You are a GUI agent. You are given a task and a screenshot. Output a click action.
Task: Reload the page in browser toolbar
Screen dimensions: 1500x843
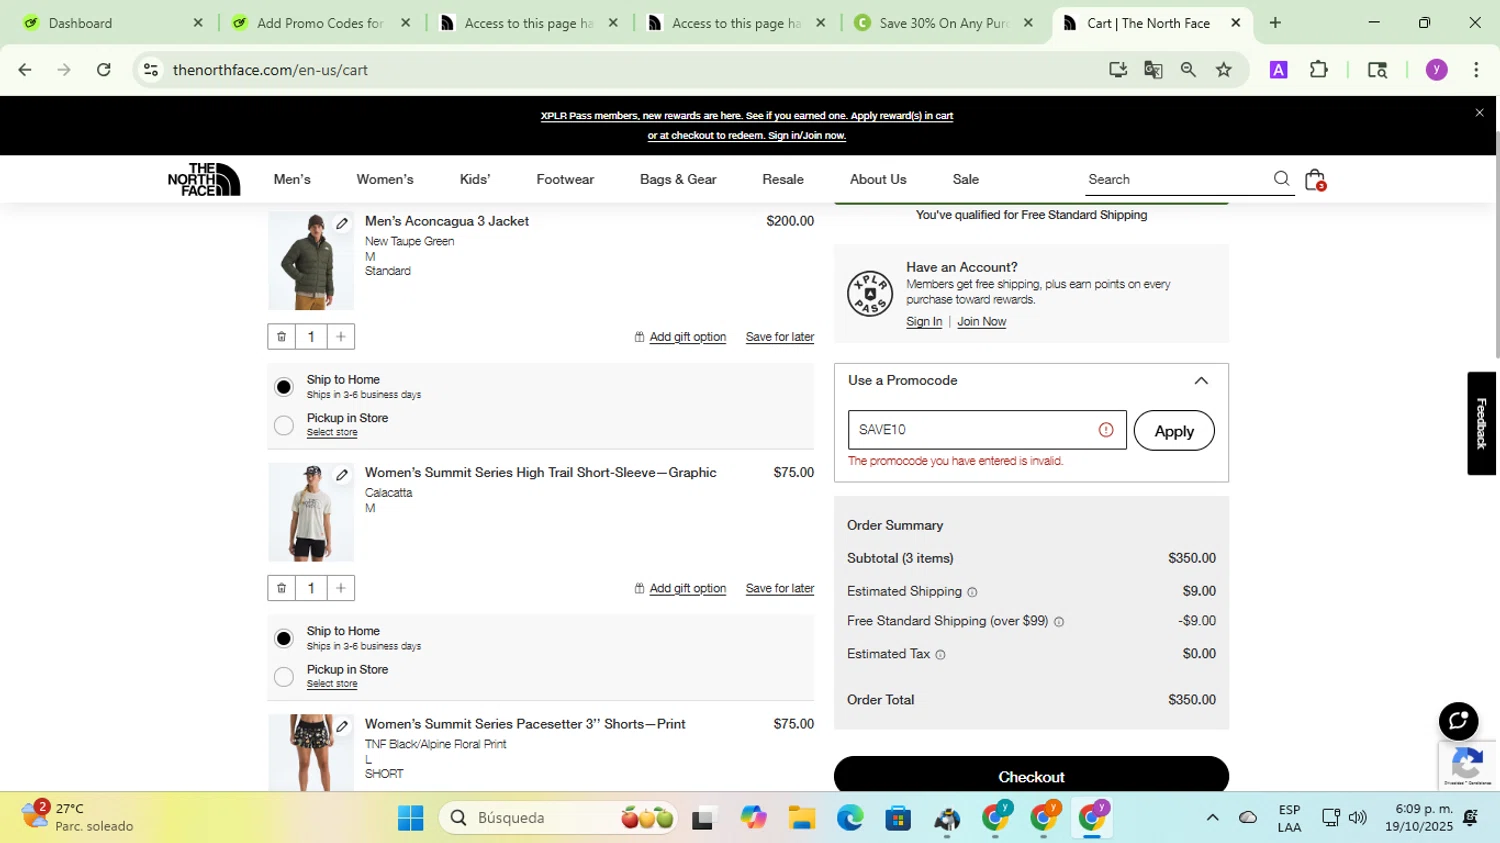tap(104, 70)
